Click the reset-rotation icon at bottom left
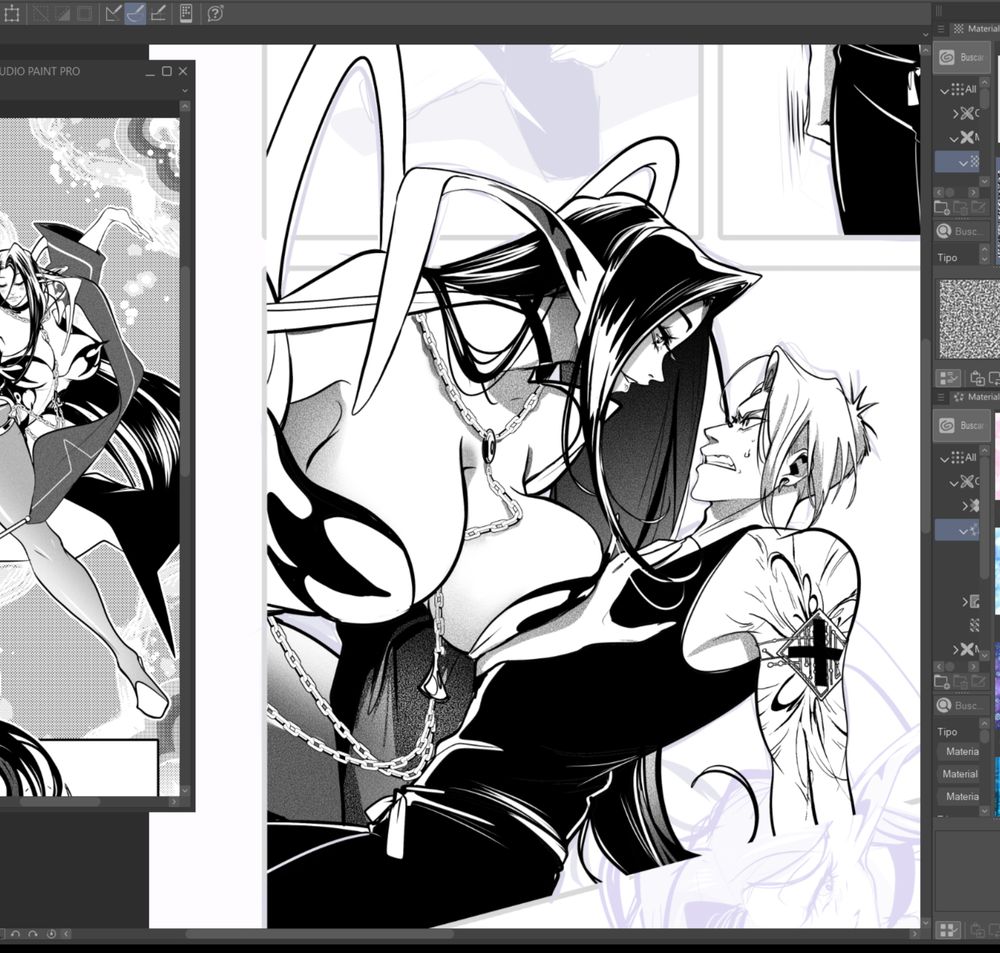Viewport: 1000px width, 953px height. tap(51, 934)
